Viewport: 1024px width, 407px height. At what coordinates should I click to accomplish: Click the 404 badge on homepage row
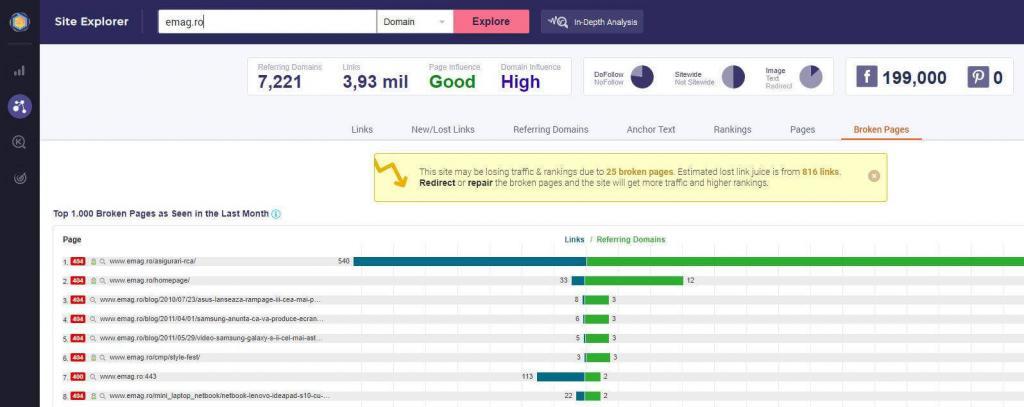click(78, 280)
